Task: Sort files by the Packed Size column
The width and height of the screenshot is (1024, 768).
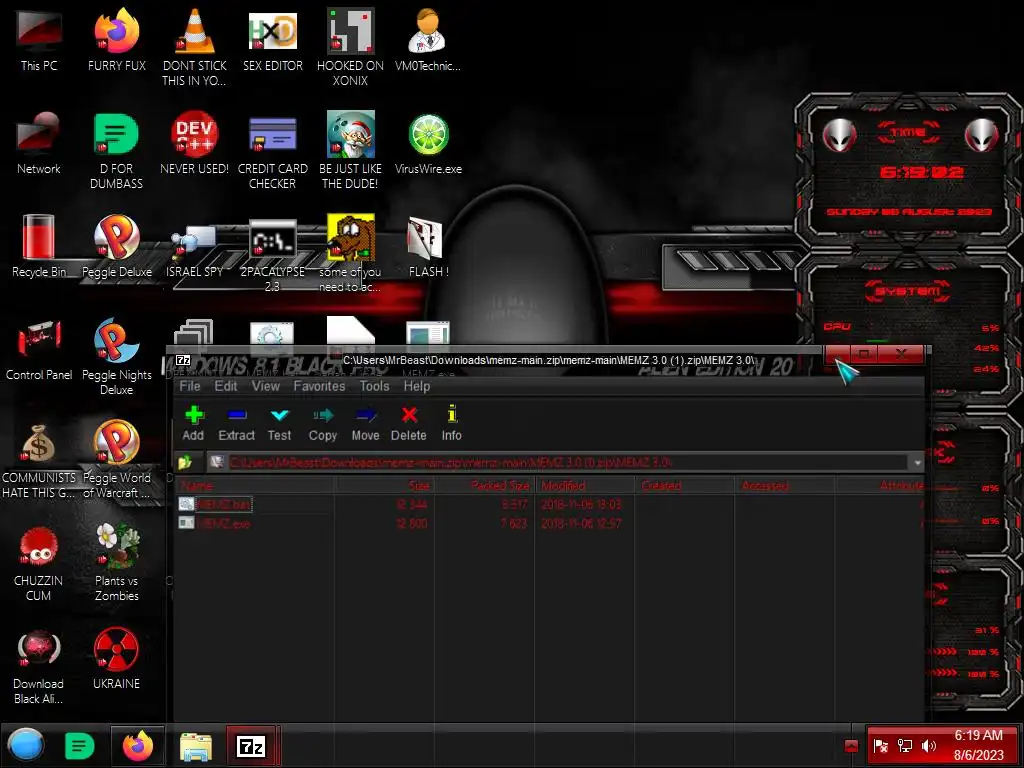Action: pos(485,485)
